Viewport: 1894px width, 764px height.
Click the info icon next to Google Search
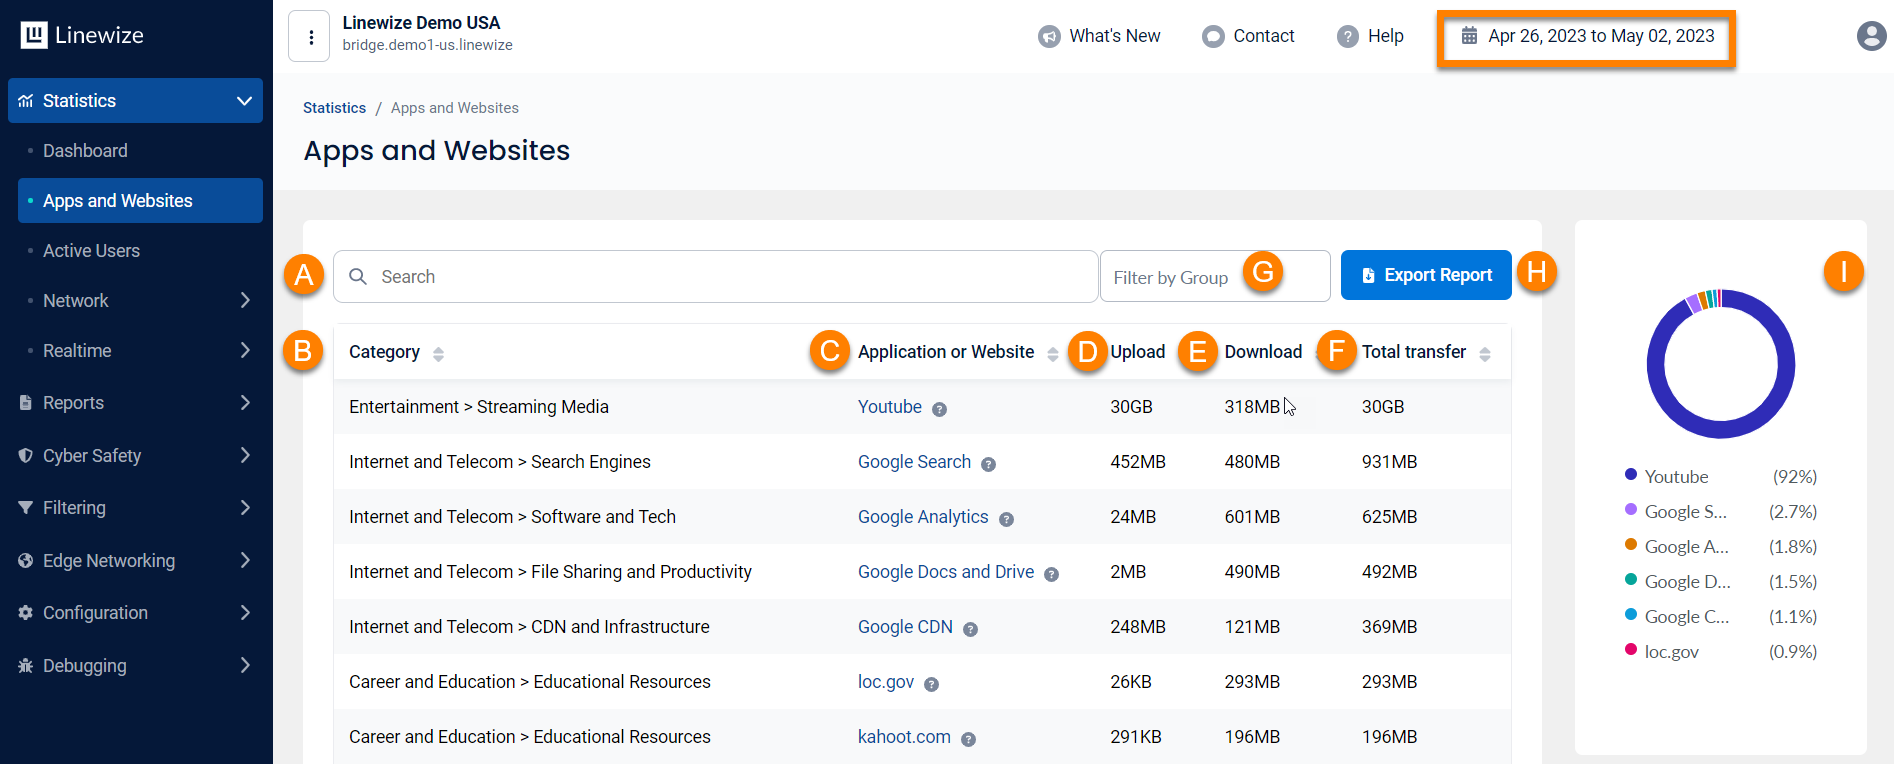[x=988, y=464]
